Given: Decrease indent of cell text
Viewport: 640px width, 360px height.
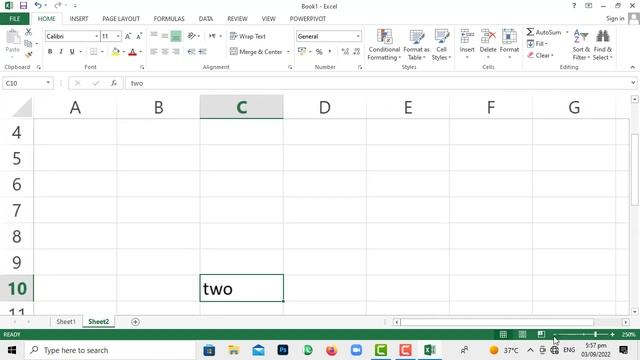Looking at the screenshot, I should [x=191, y=51].
